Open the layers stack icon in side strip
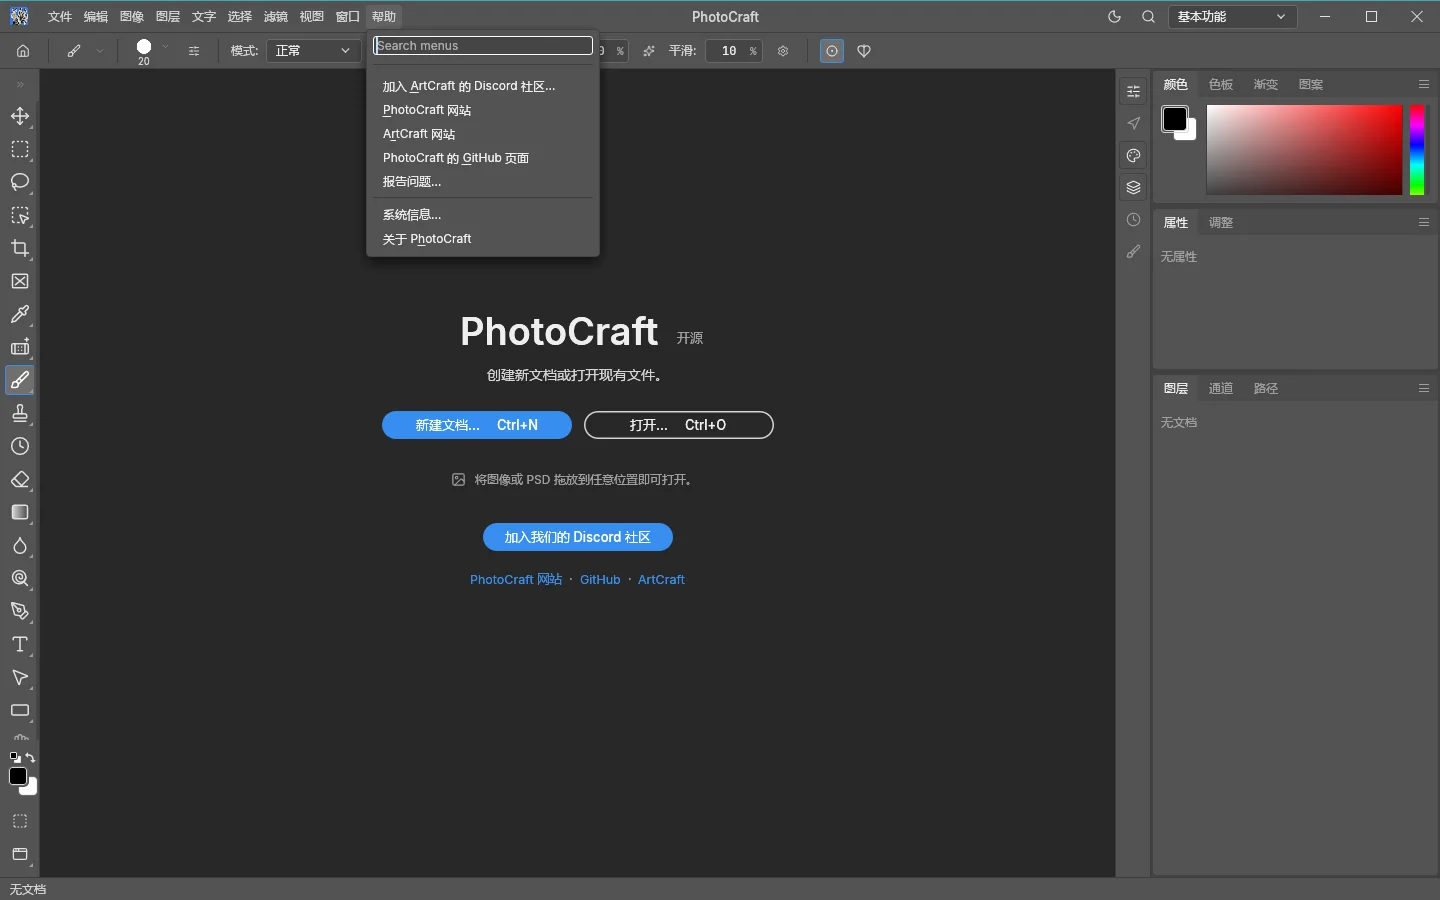 1133,187
